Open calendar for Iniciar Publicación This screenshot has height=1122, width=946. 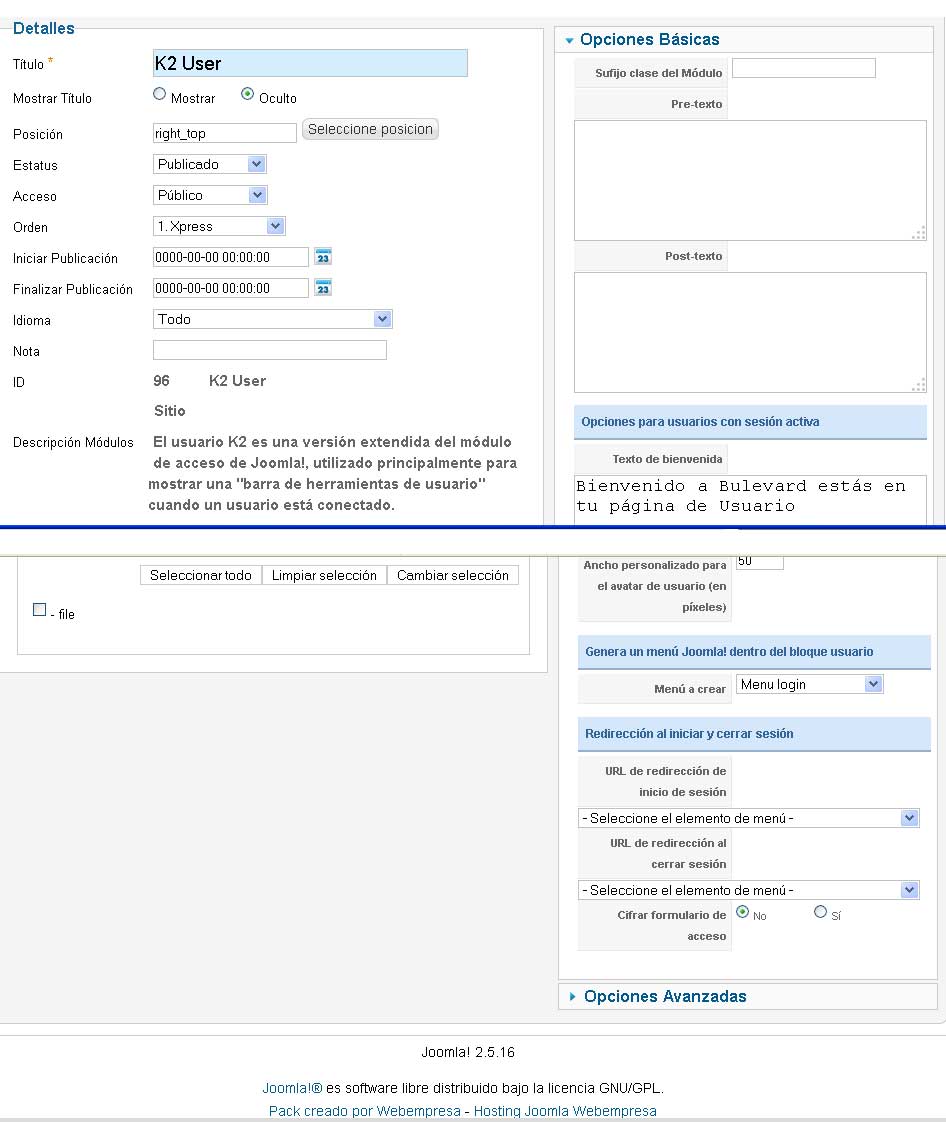pyautogui.click(x=323, y=257)
